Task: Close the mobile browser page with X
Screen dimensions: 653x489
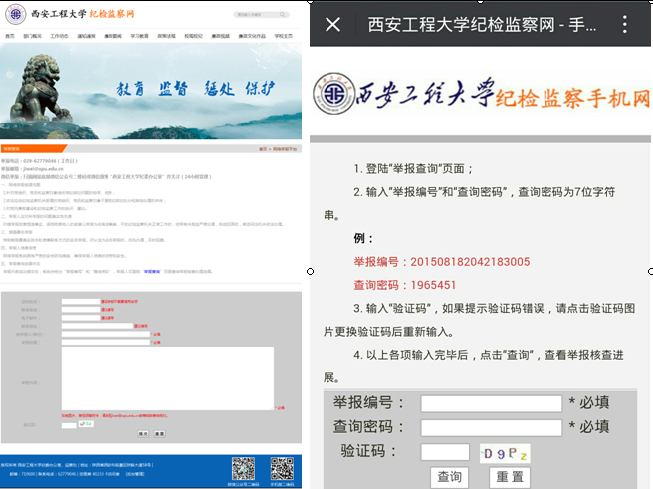Action: [333, 24]
